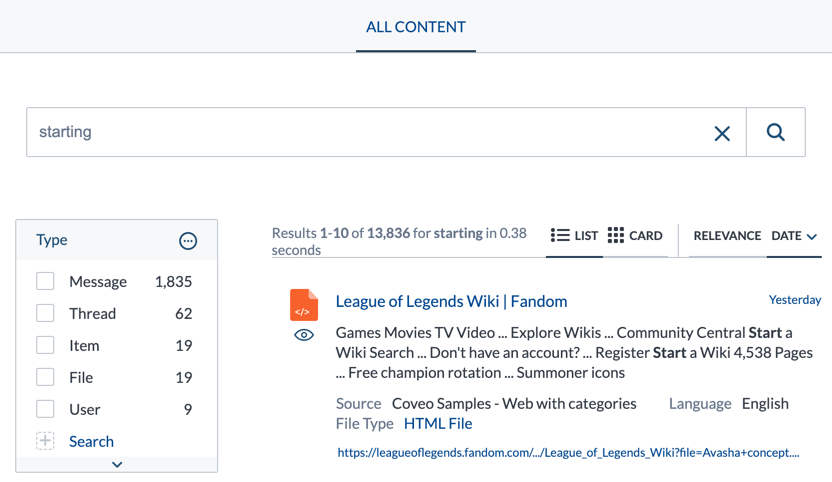Open quick view with the eye icon
The height and width of the screenshot is (482, 832).
pyautogui.click(x=304, y=335)
